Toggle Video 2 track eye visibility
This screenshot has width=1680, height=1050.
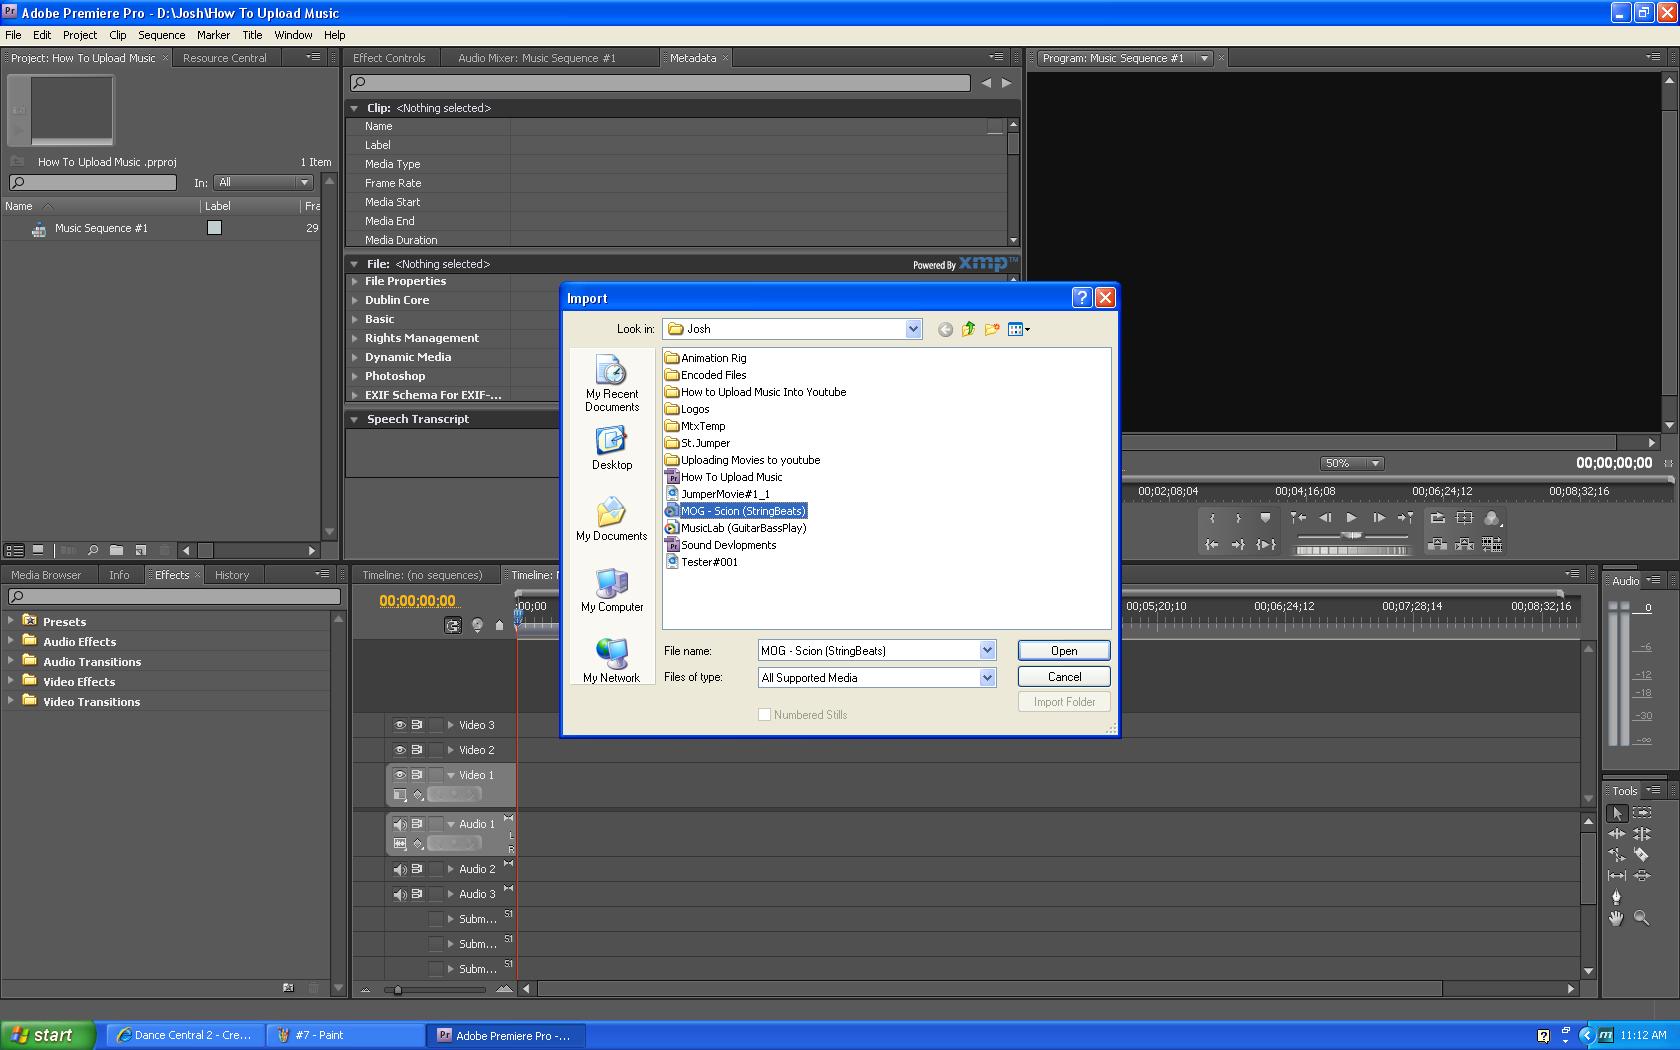point(399,750)
